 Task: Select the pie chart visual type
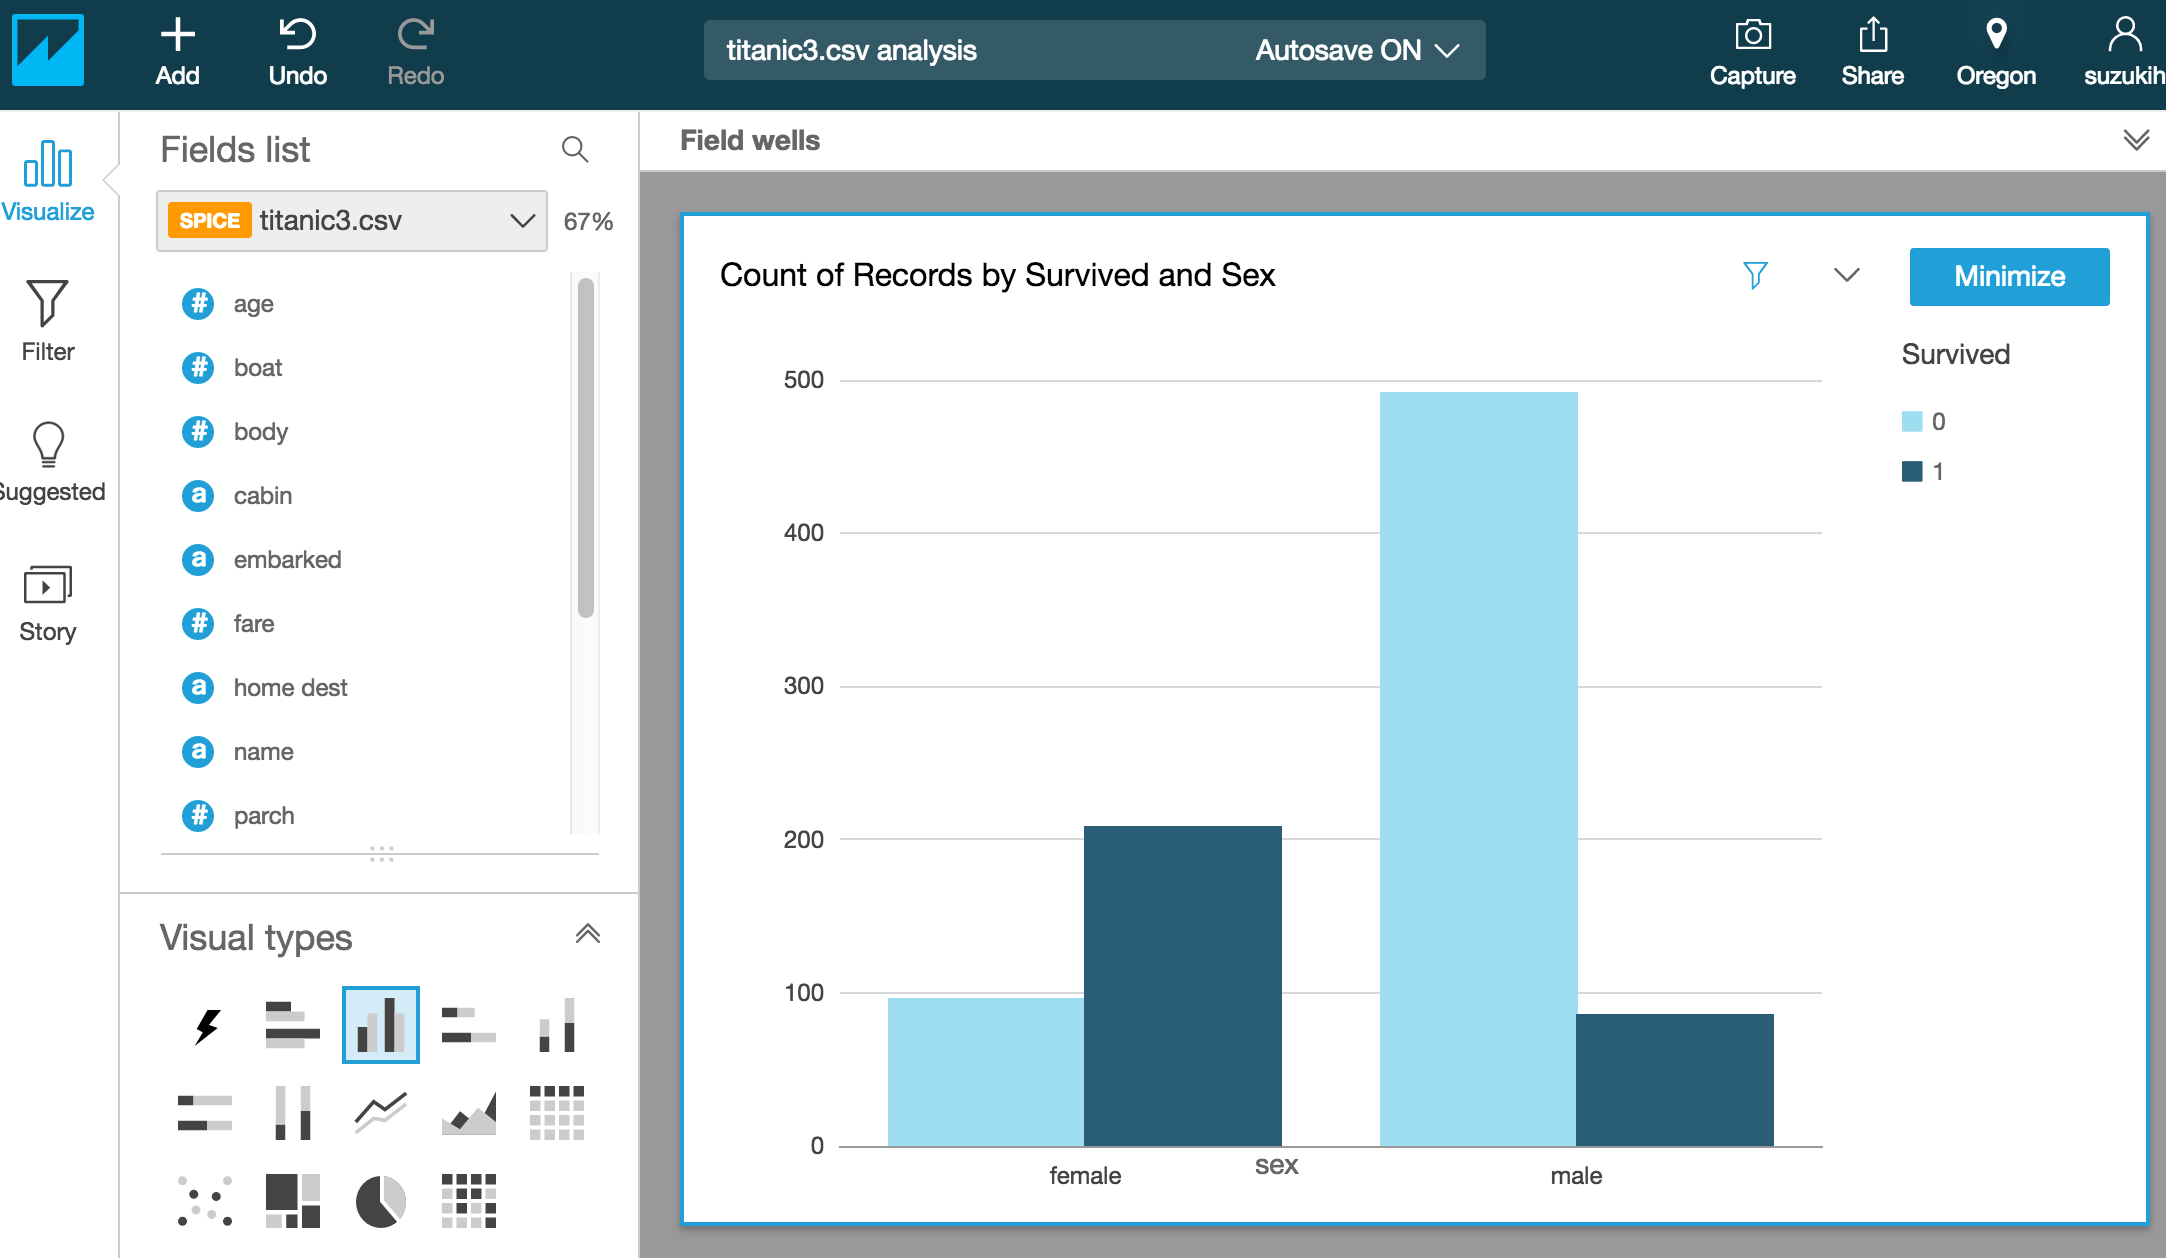pos(380,1200)
